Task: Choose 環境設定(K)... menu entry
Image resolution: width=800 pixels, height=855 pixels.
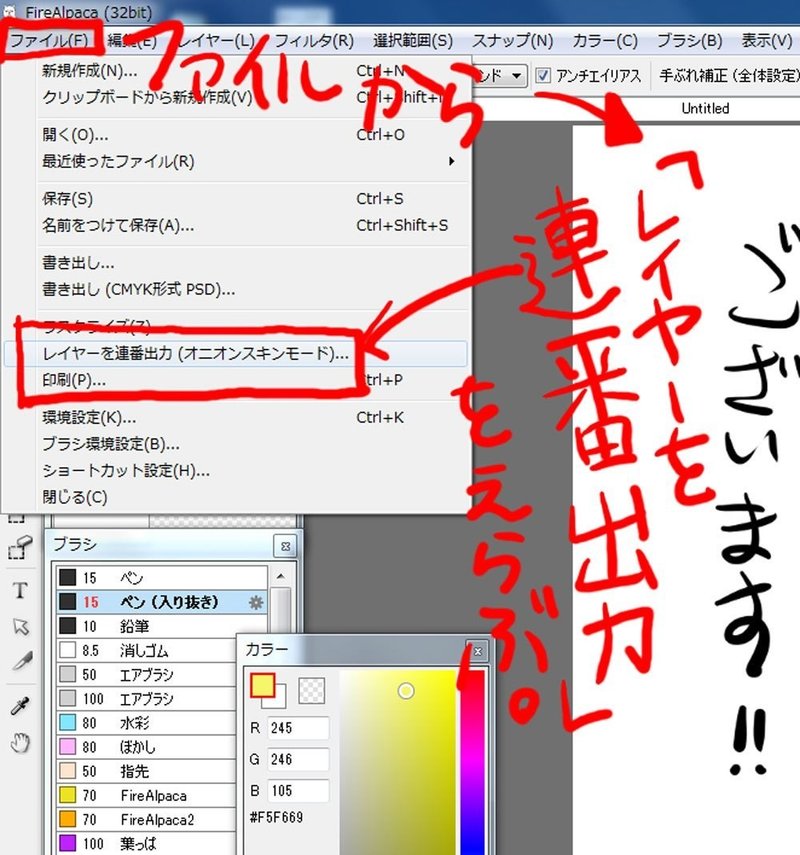Action: coord(237,418)
